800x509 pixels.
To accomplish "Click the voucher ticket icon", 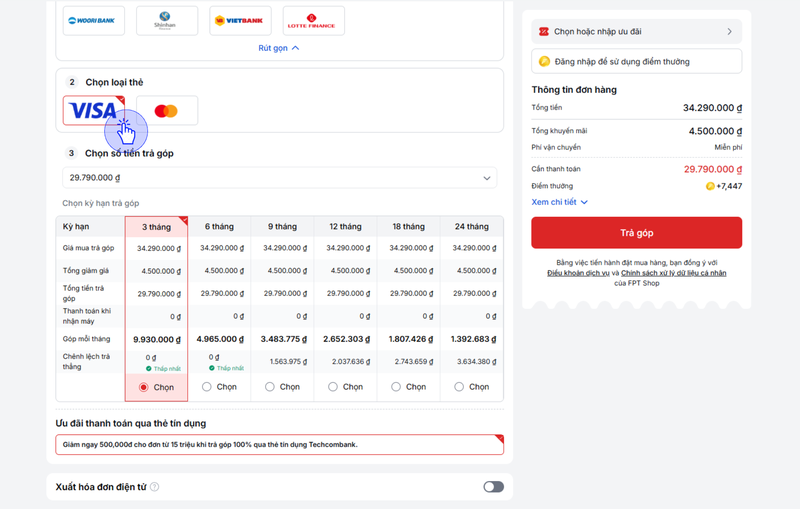I will pos(544,32).
